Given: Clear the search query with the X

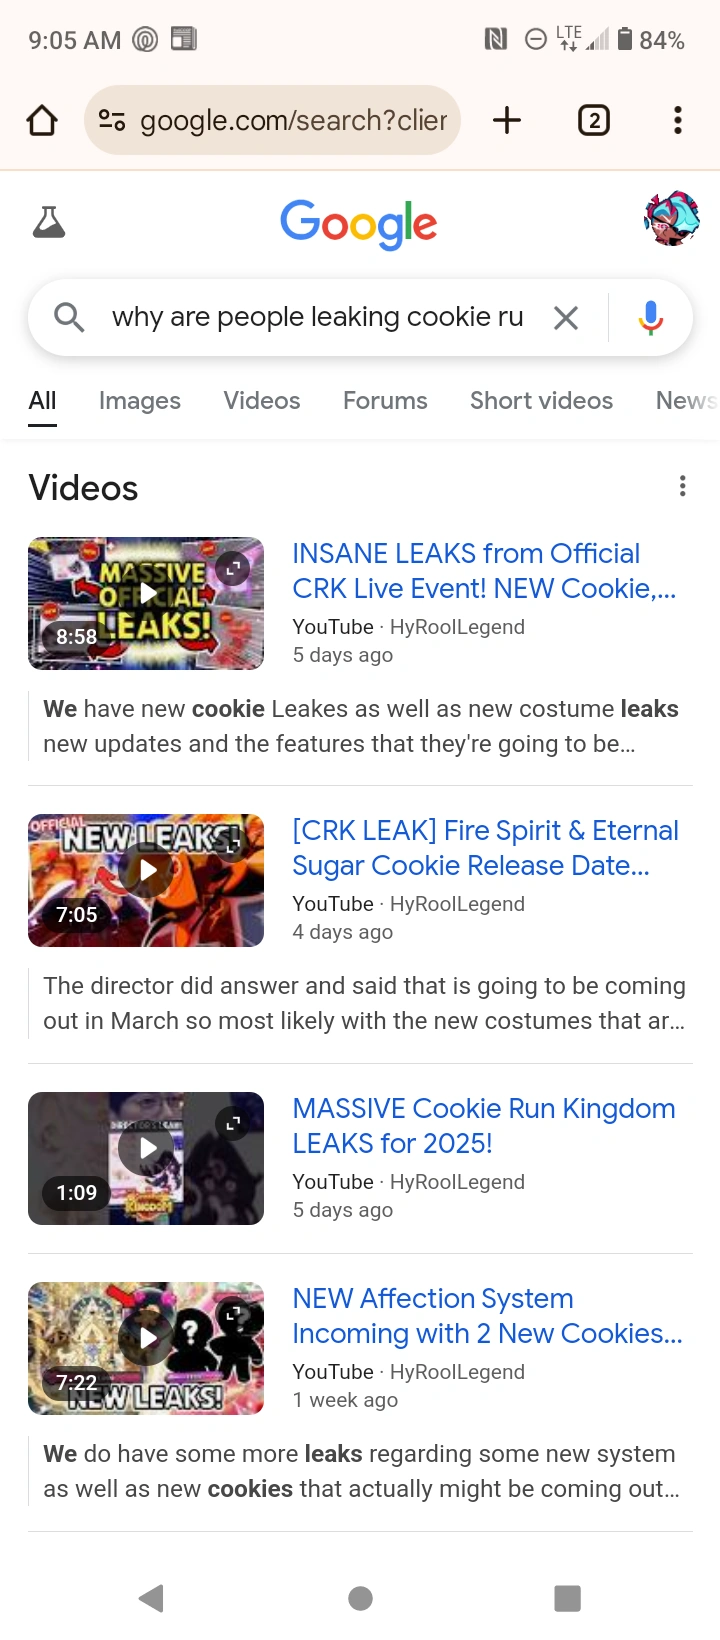Looking at the screenshot, I should [566, 318].
